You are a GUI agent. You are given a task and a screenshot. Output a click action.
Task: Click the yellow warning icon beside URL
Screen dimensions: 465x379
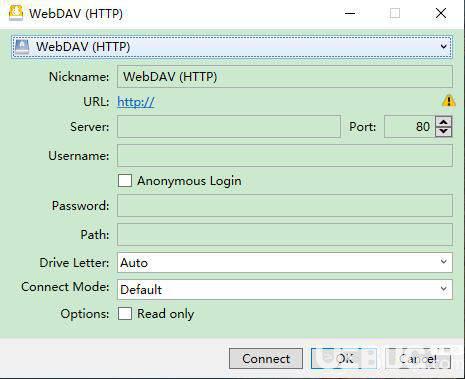449,101
